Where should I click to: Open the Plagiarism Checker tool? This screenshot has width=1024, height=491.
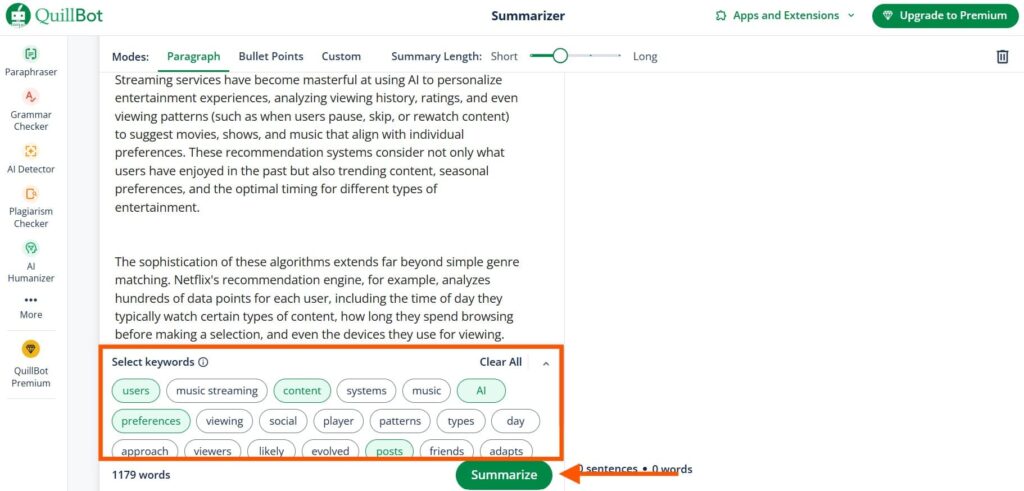(x=31, y=207)
